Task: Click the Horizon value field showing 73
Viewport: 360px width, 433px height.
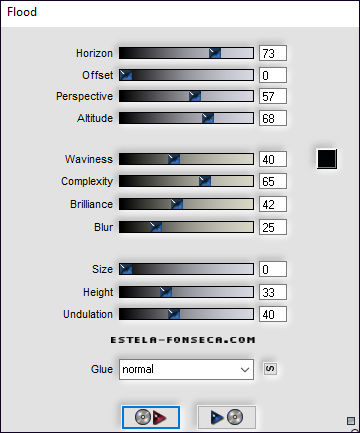Action: pyautogui.click(x=273, y=53)
